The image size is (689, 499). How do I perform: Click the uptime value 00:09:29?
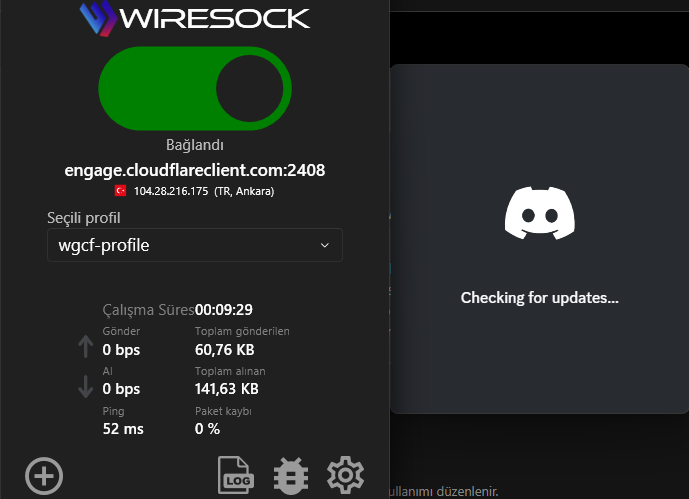click(x=224, y=310)
